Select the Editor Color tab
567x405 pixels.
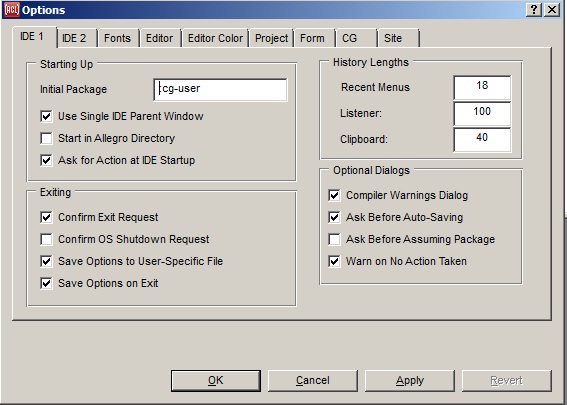pyautogui.click(x=215, y=38)
